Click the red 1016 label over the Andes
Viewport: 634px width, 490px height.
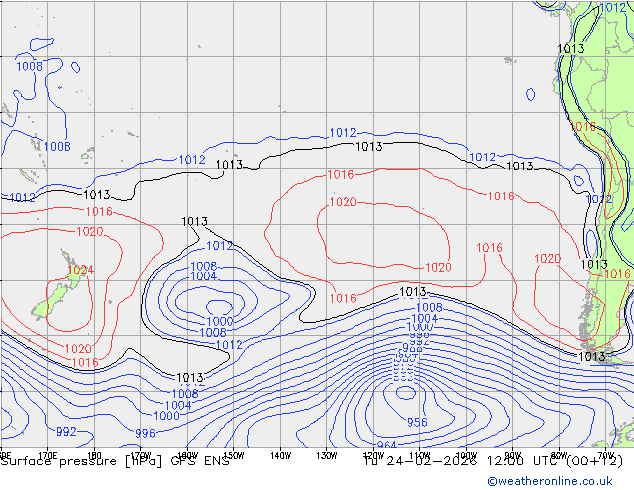coord(583,127)
